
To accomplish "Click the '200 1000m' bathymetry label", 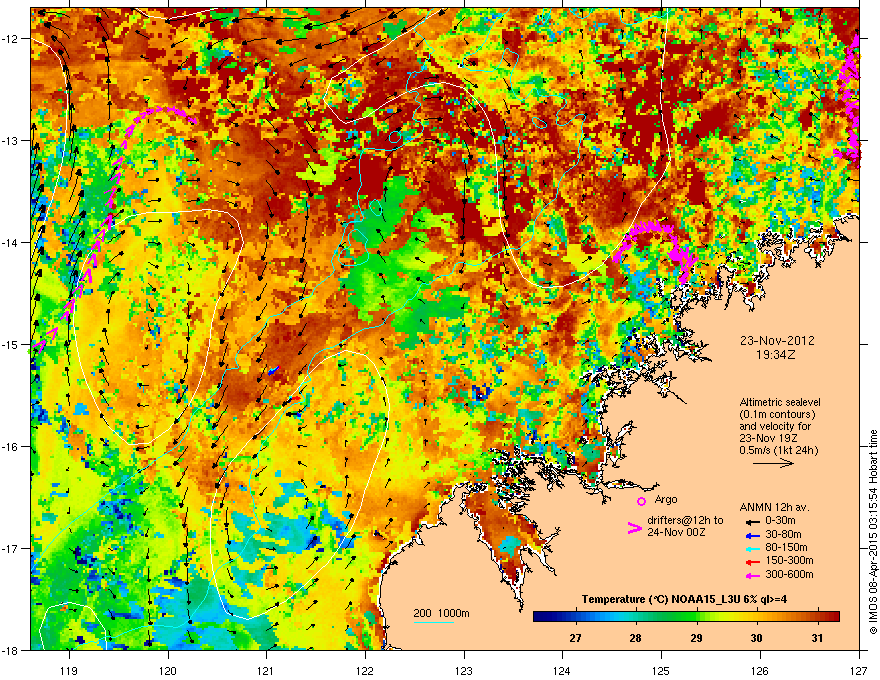I will [441, 613].
